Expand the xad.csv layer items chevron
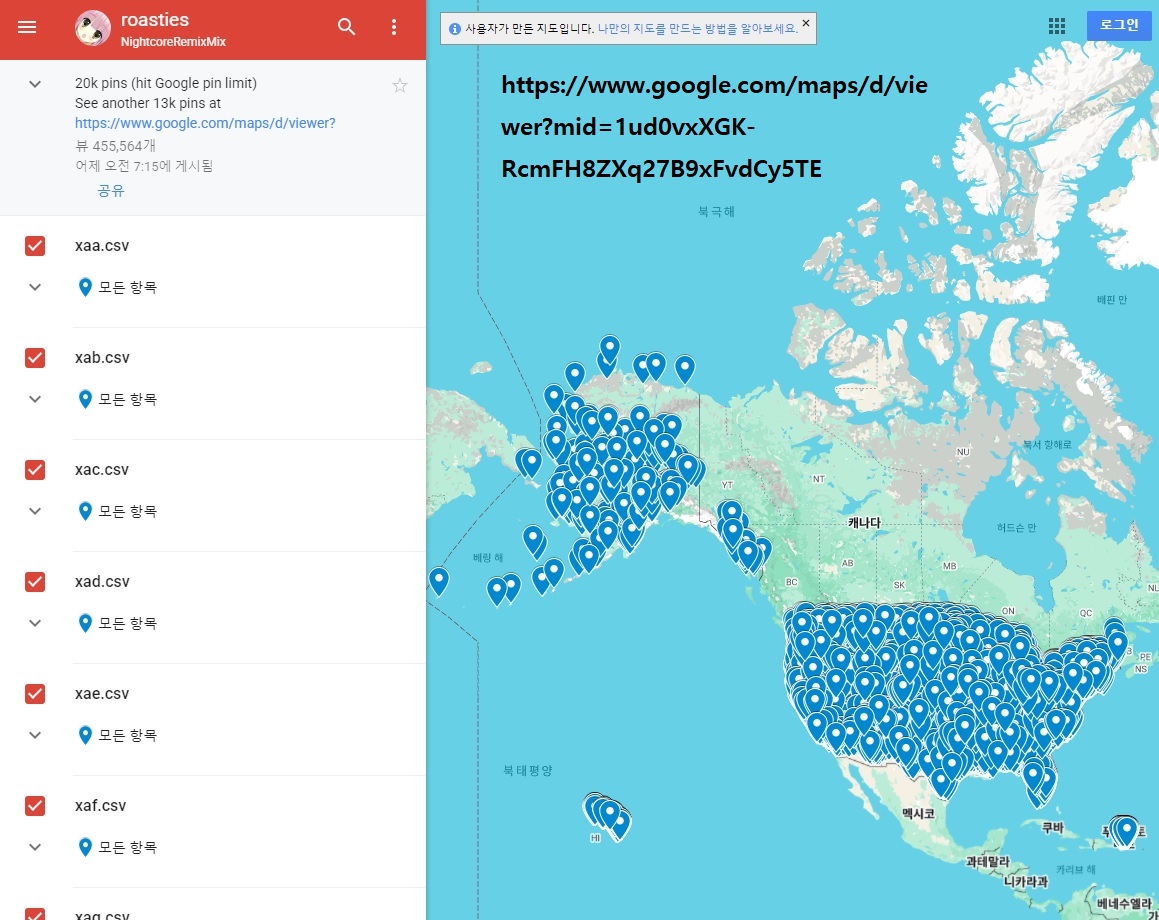 [35, 624]
